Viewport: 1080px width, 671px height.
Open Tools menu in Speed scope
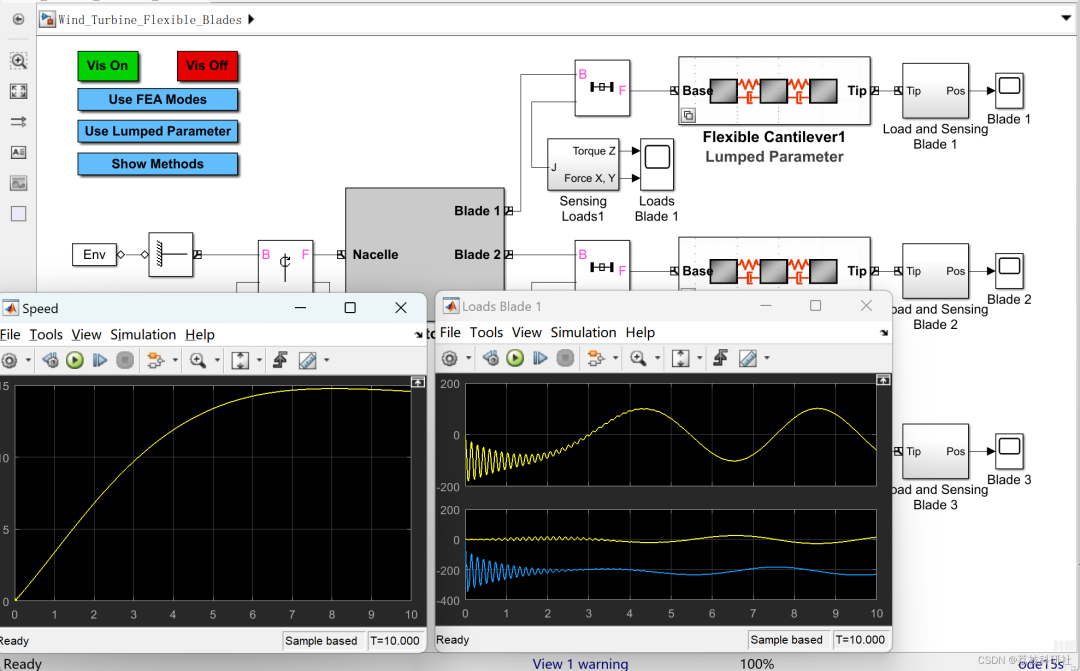[46, 335]
